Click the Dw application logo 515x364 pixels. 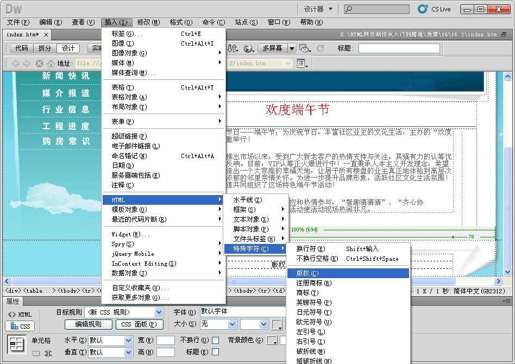(14, 9)
